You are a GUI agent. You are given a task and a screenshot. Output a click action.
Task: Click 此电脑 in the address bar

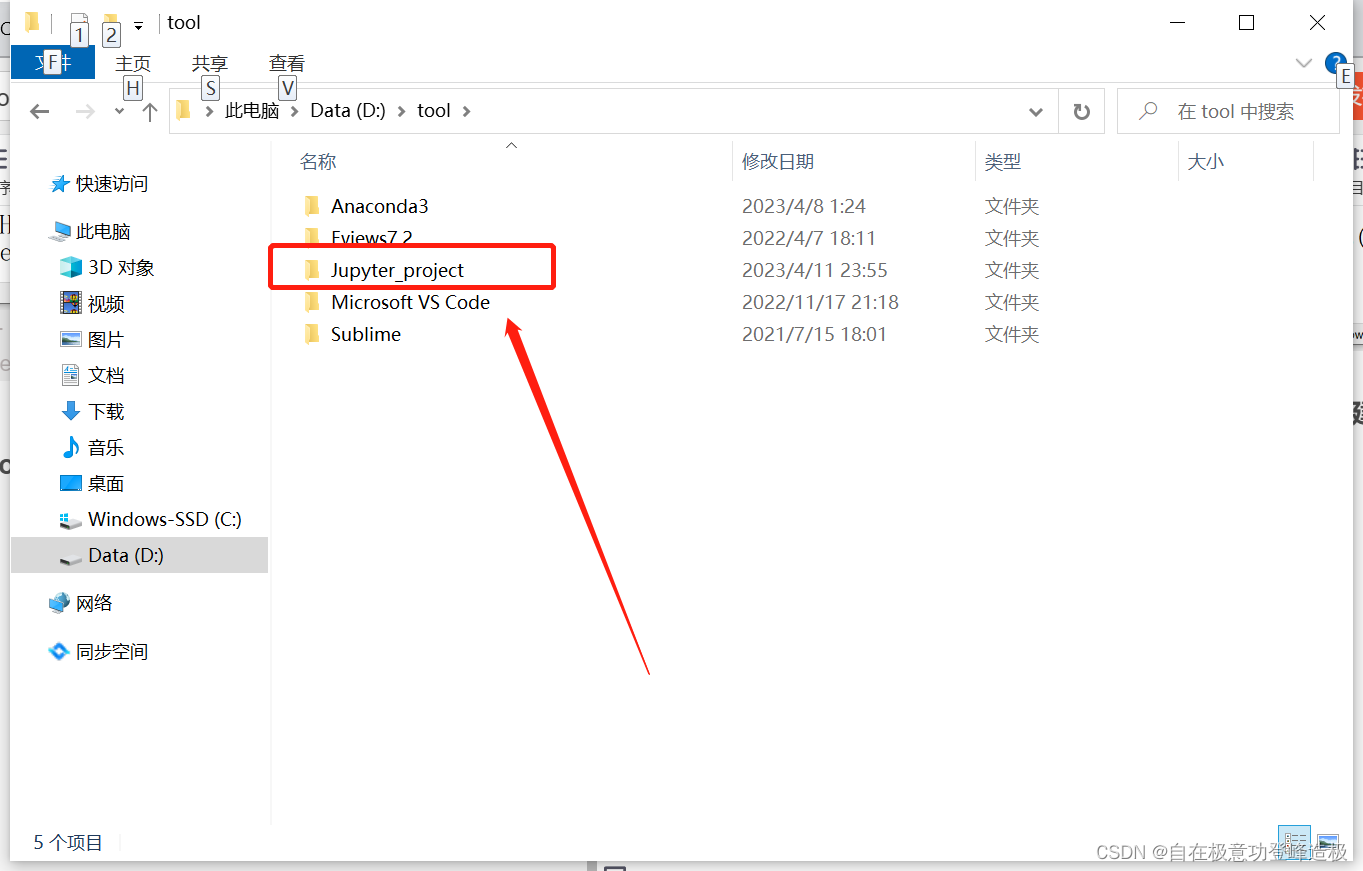click(x=252, y=110)
